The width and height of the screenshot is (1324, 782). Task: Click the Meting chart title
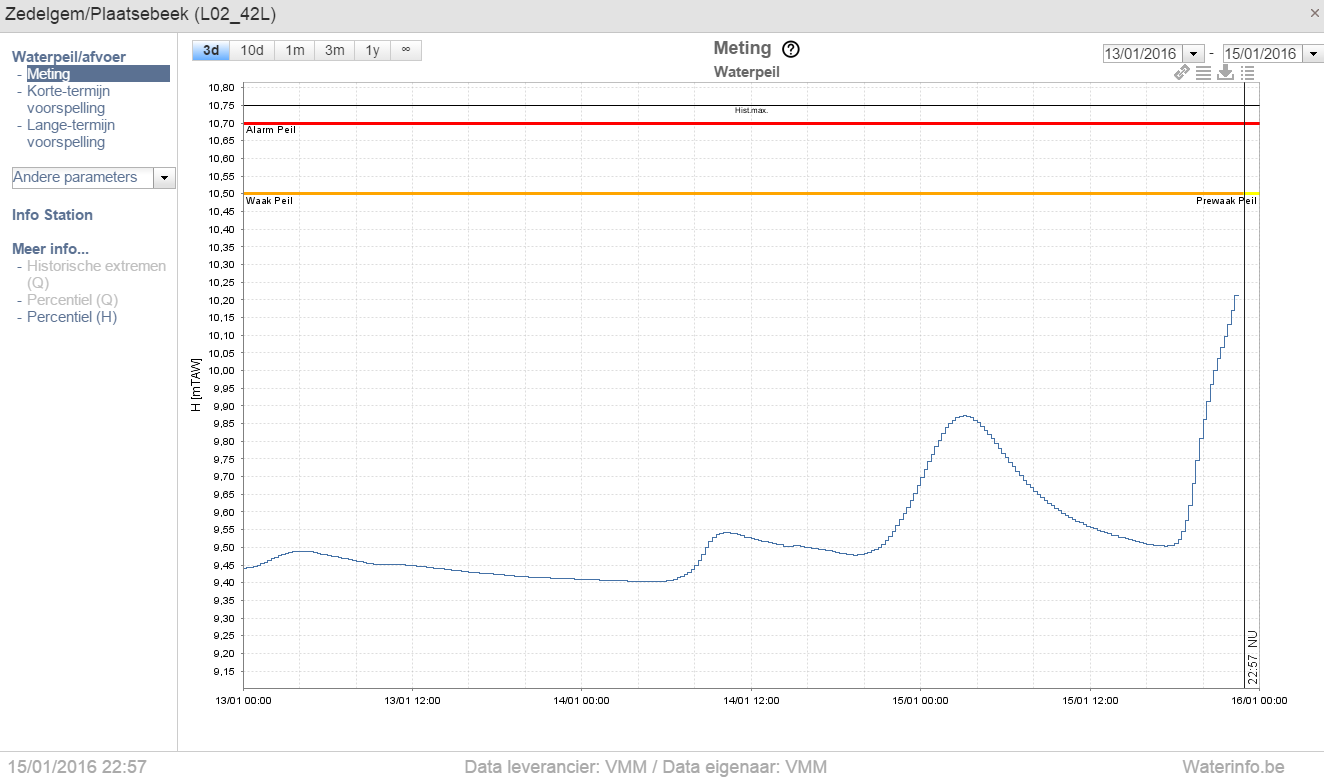tap(742, 48)
